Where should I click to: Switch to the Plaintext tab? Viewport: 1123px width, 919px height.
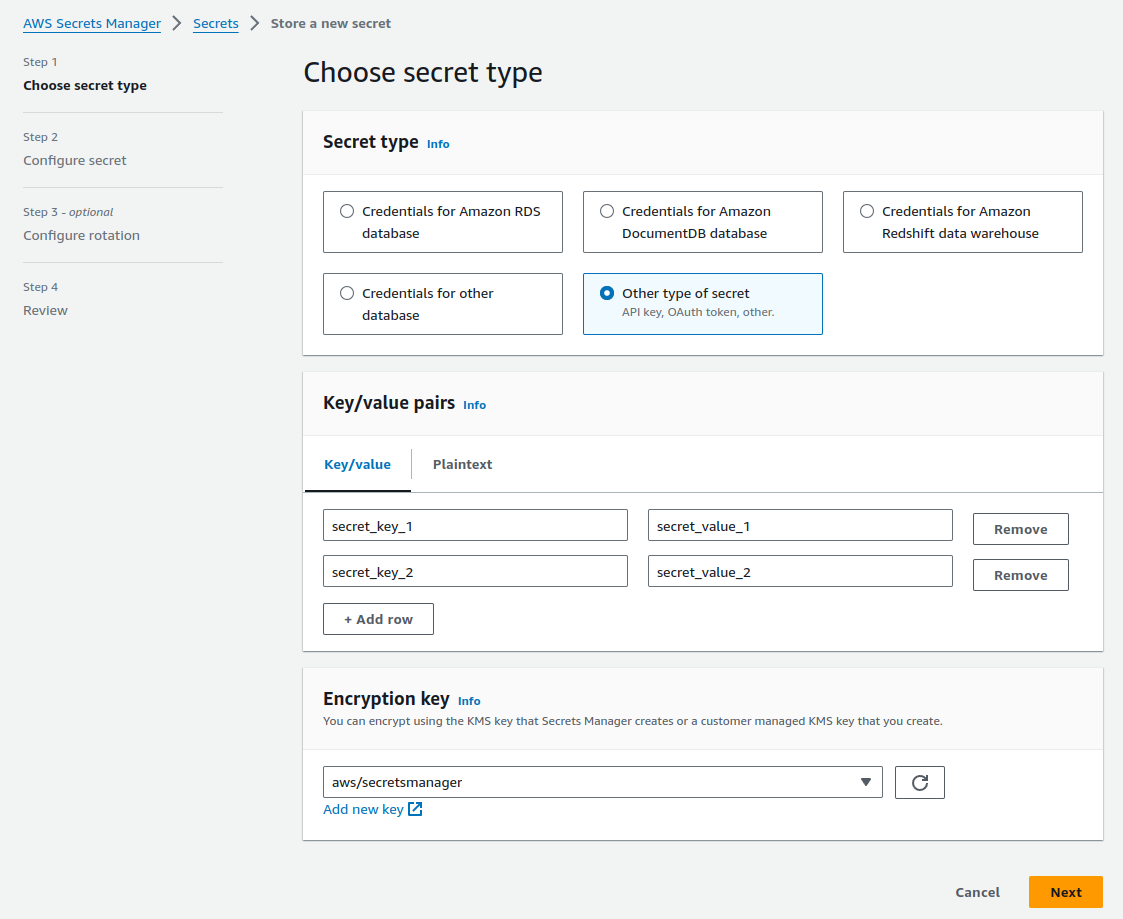[462, 464]
